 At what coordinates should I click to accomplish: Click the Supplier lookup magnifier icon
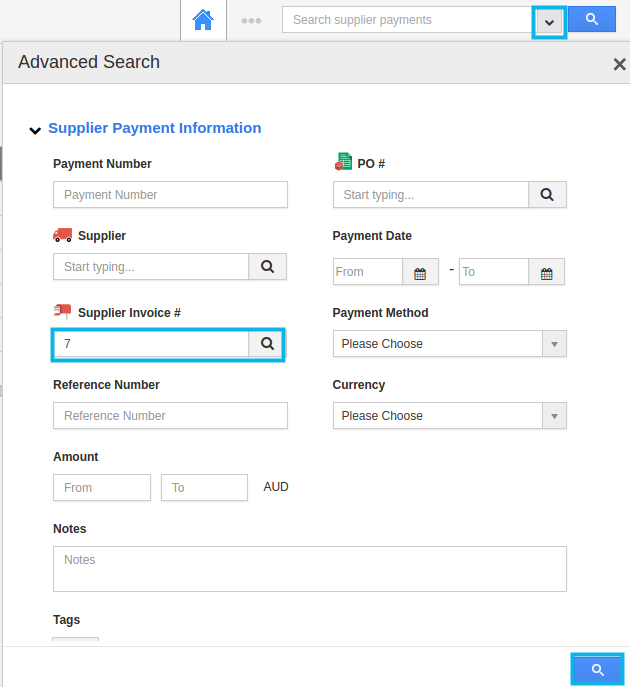coord(267,267)
